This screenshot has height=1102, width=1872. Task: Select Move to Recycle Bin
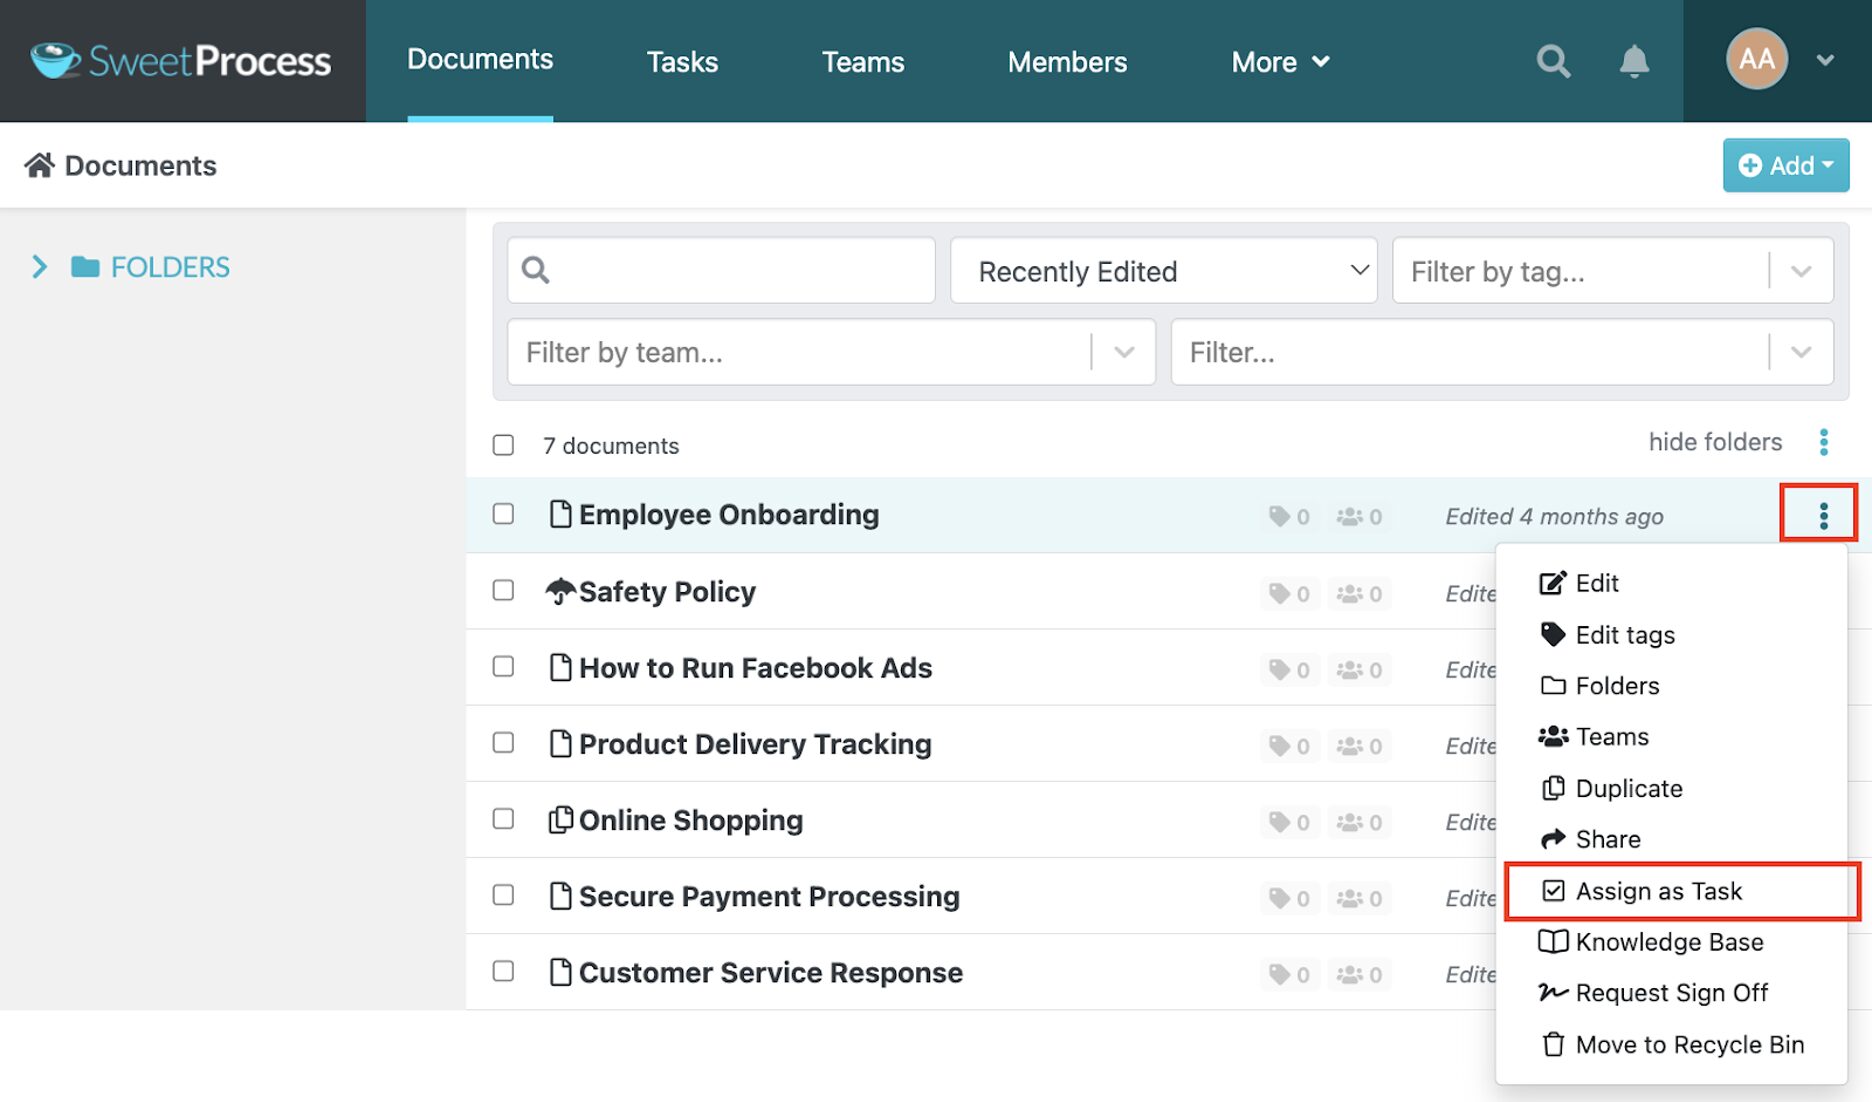pyautogui.click(x=1671, y=1045)
